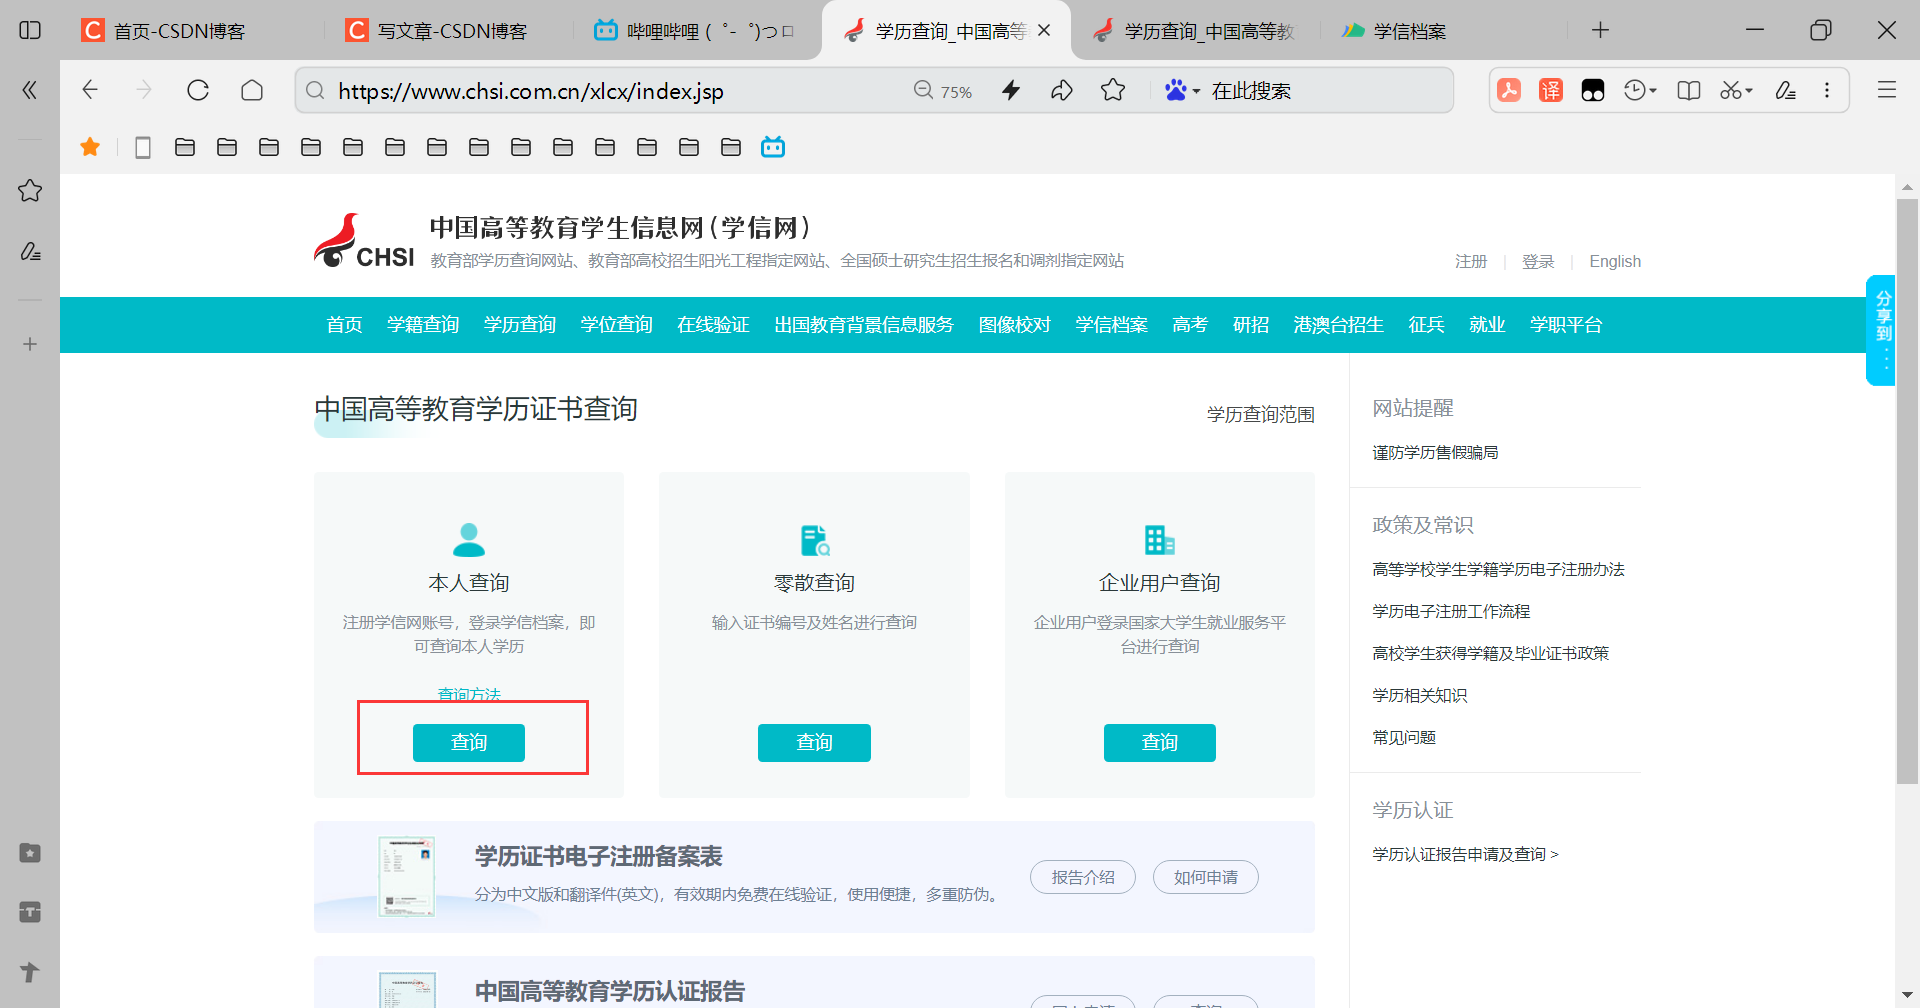Open the dark-mode extension icon
1920x1008 pixels.
click(1592, 90)
